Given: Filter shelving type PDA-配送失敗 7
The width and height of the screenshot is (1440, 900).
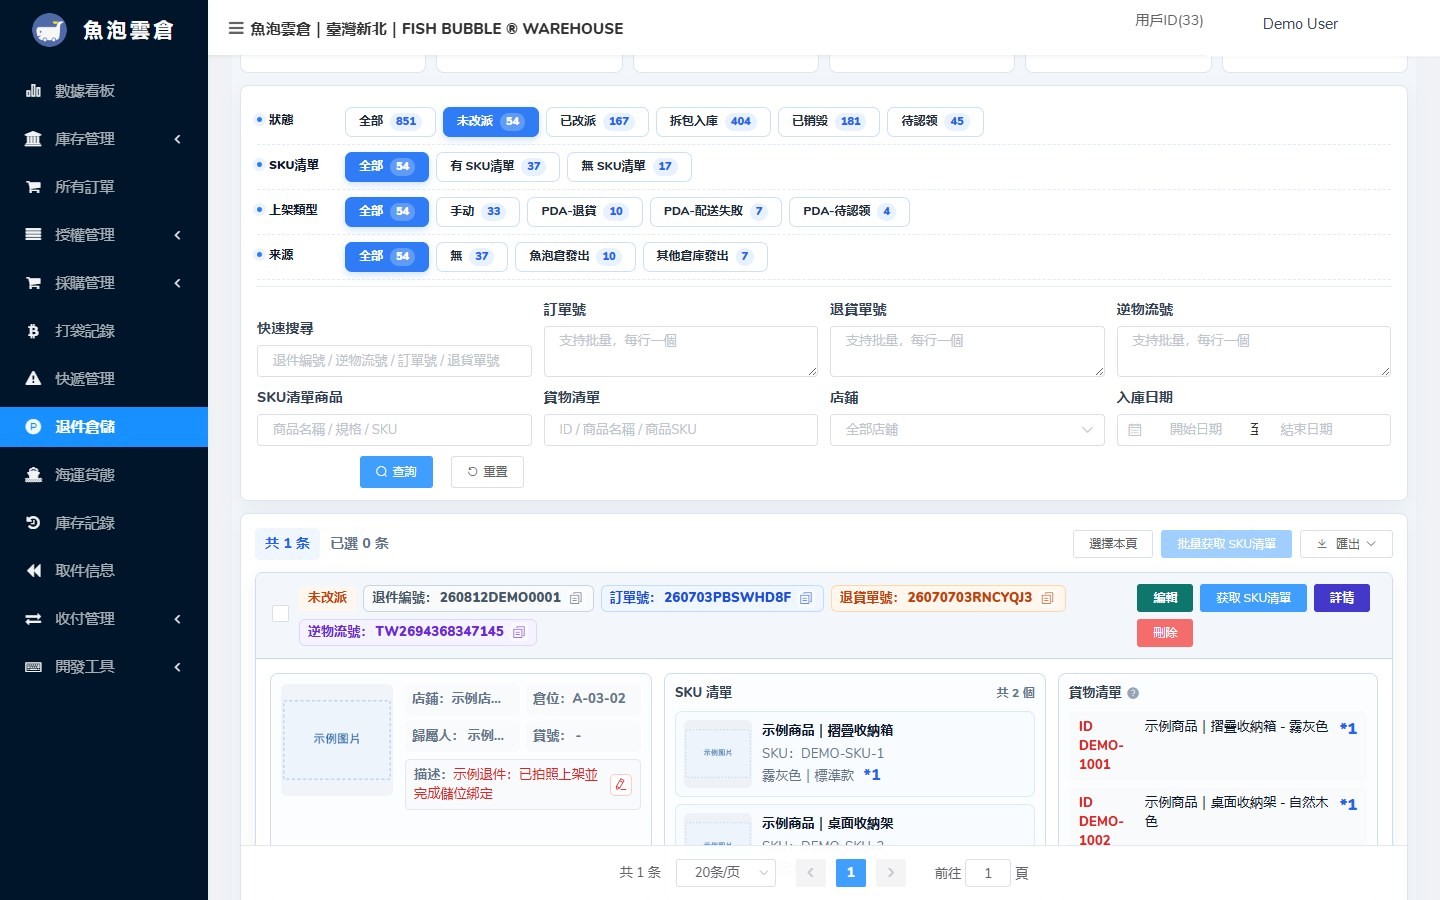Looking at the screenshot, I should click(715, 211).
